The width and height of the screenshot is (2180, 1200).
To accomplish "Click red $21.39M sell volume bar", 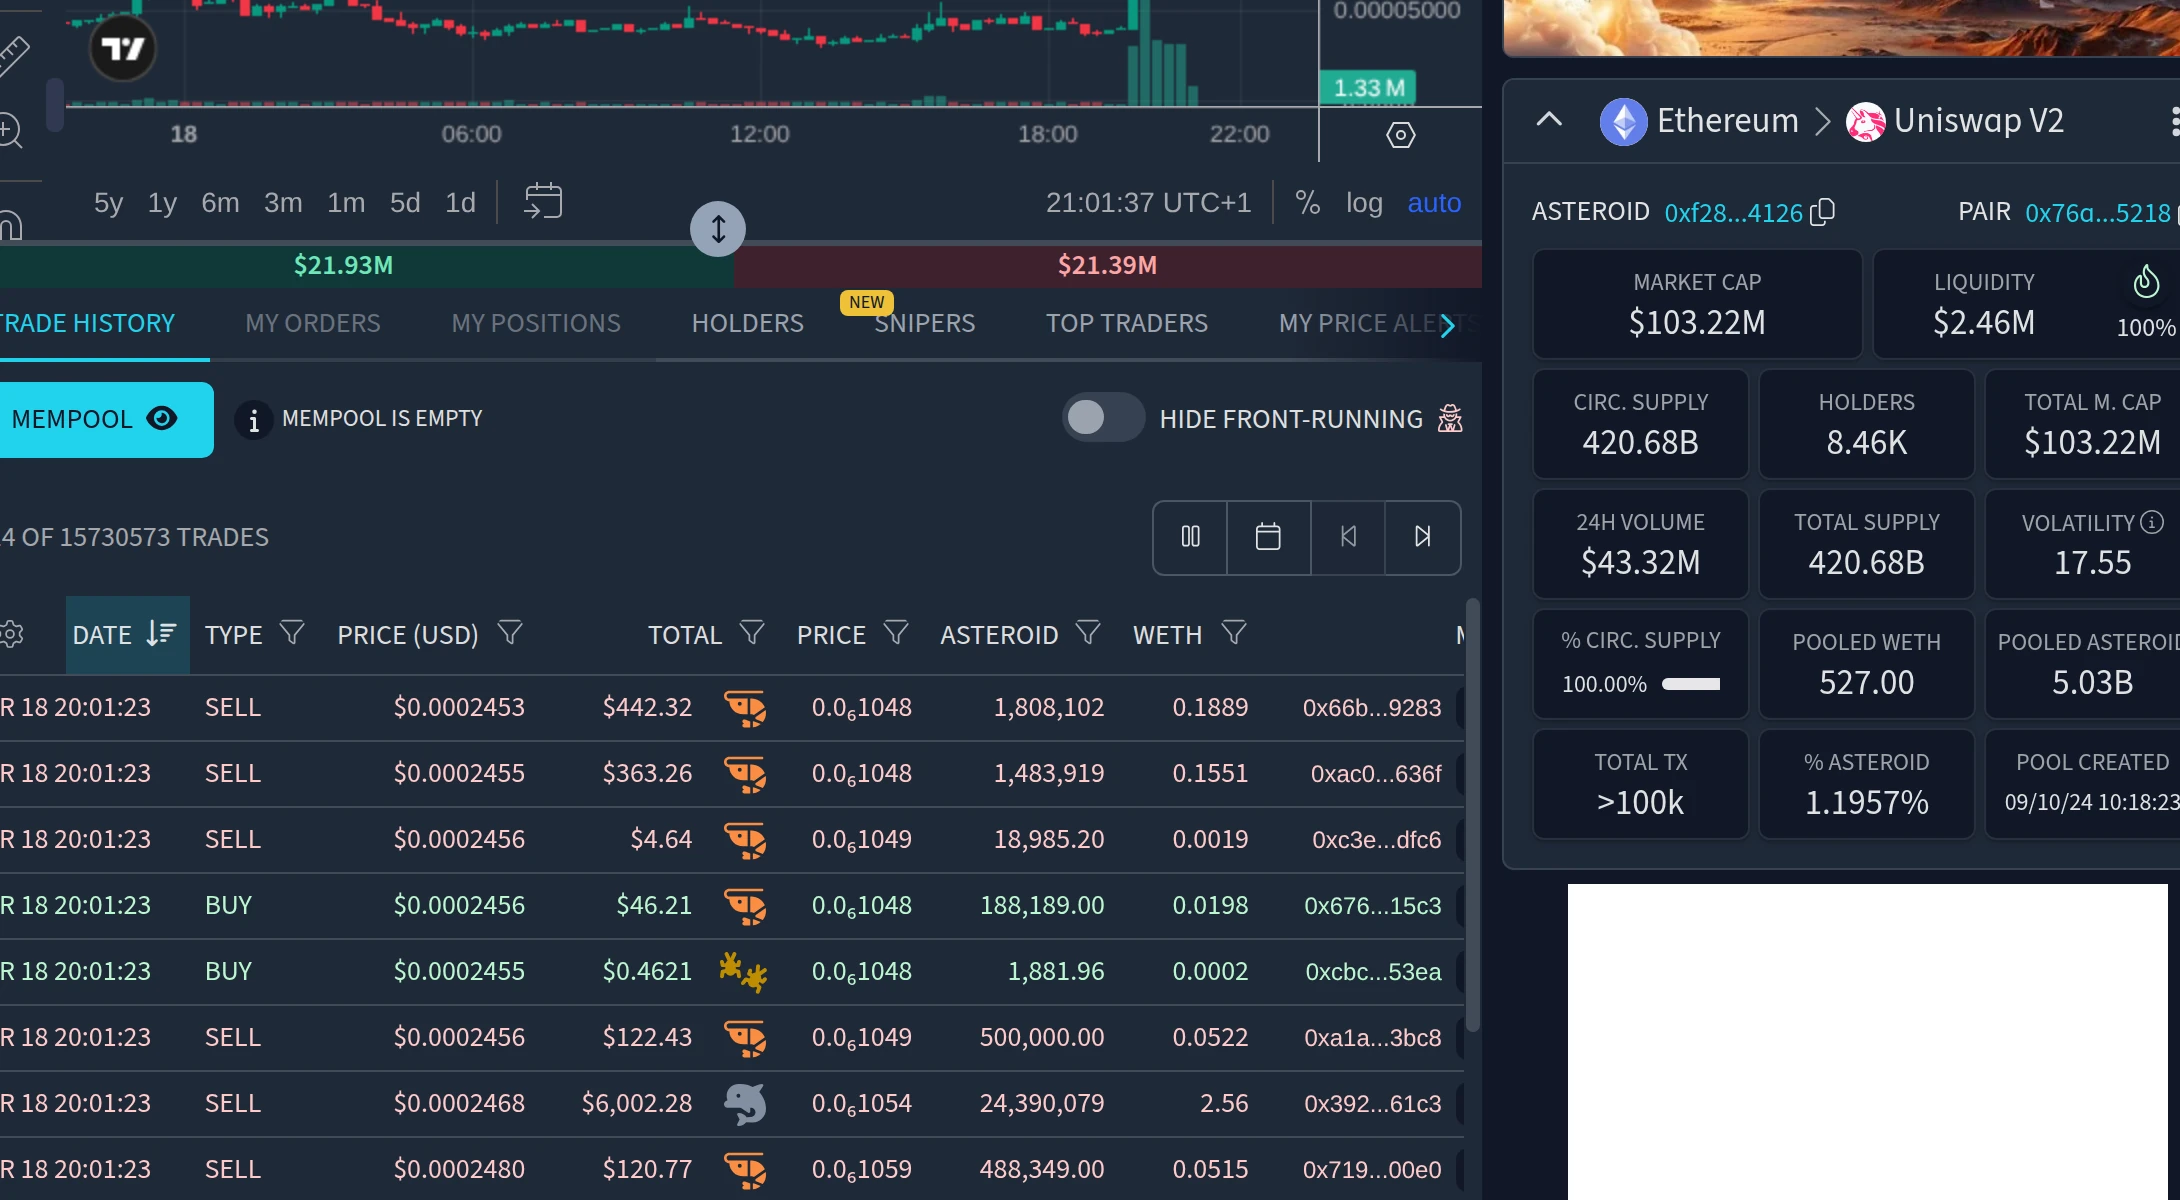I will click(x=1108, y=265).
